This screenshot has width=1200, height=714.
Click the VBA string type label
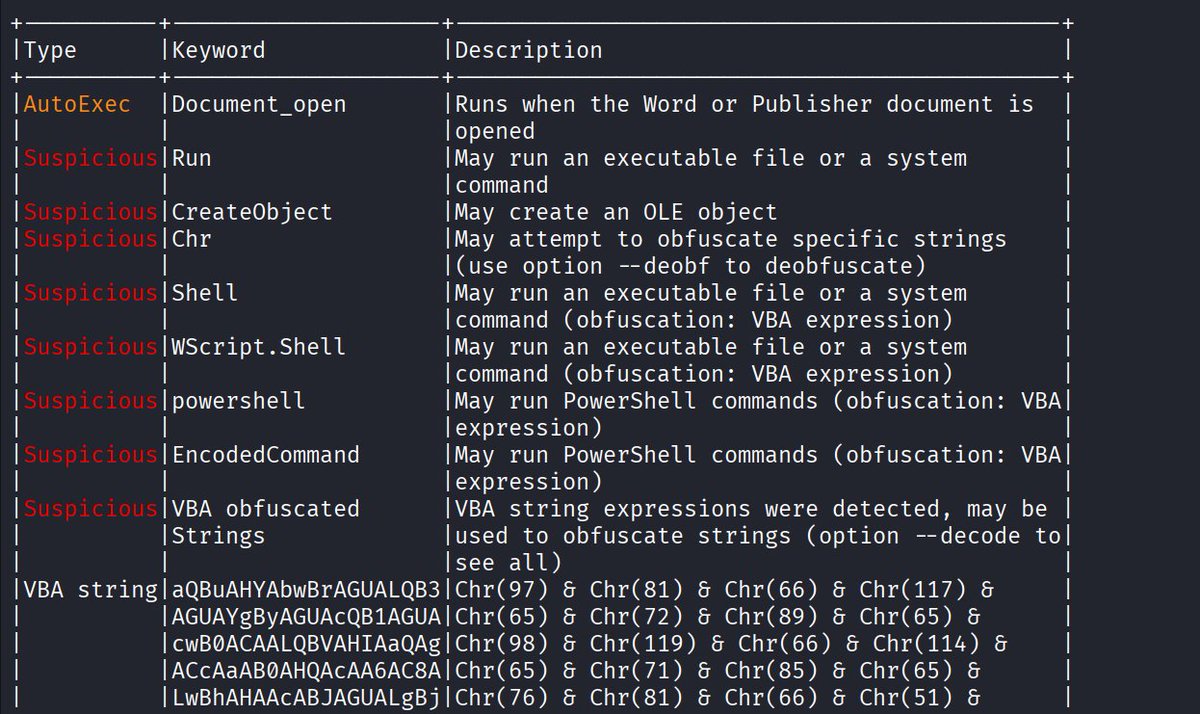pos(91,590)
